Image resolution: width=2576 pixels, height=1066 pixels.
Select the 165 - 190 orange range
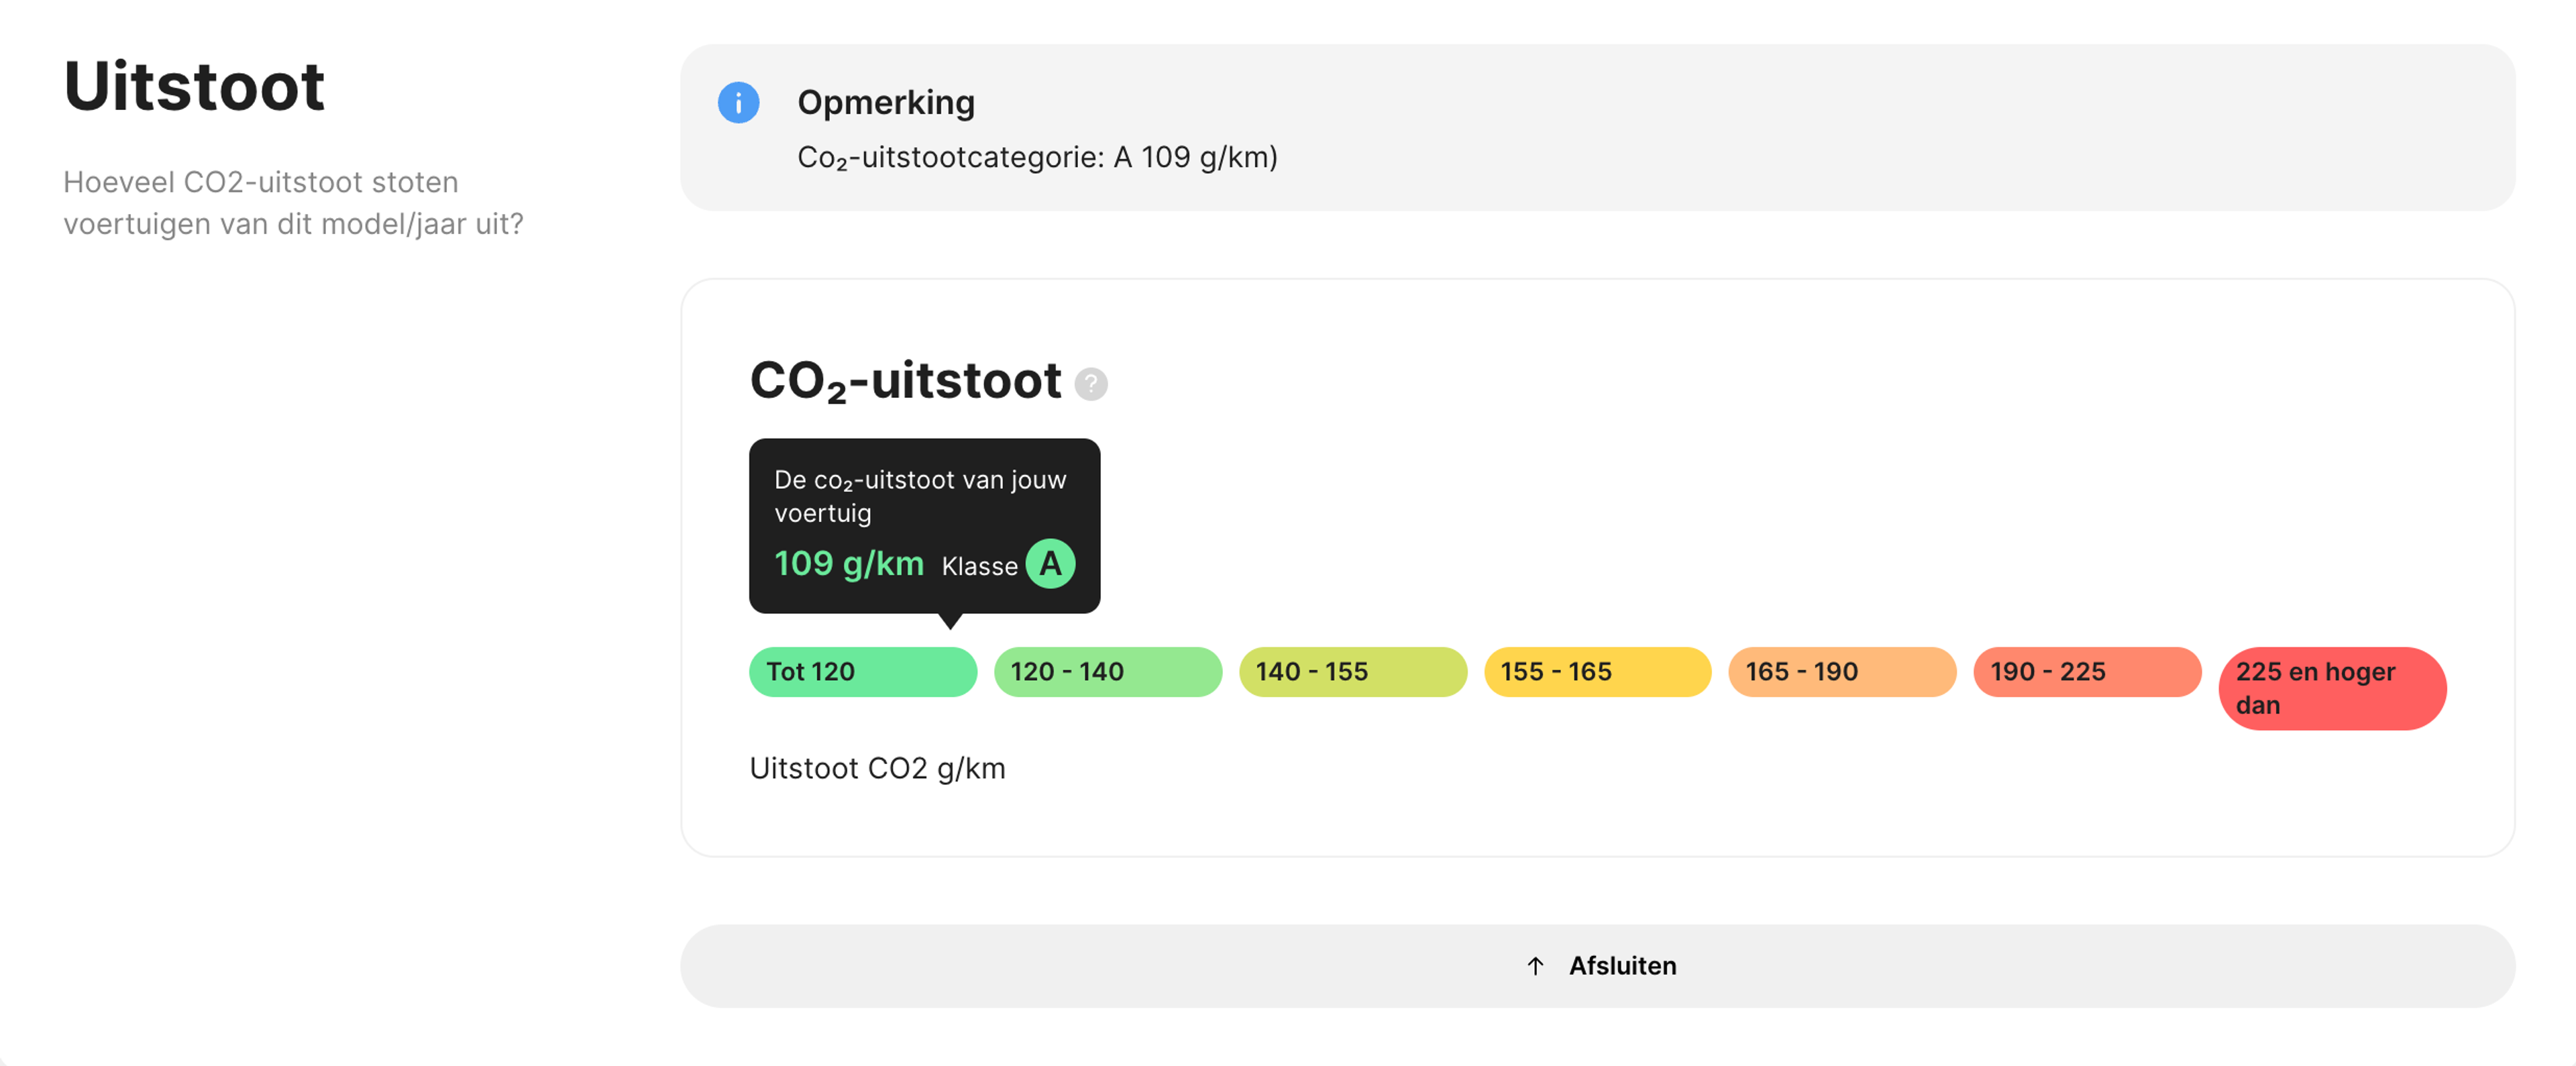pos(1842,672)
